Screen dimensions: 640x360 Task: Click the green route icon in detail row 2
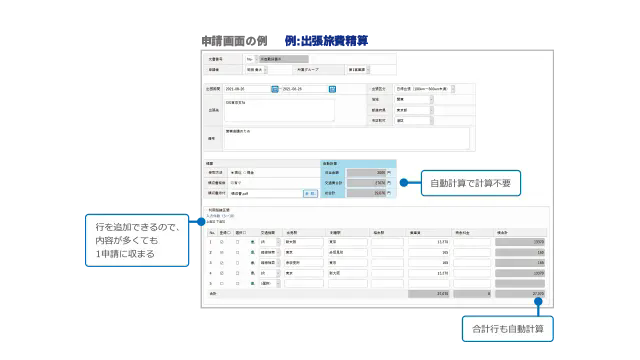(253, 253)
